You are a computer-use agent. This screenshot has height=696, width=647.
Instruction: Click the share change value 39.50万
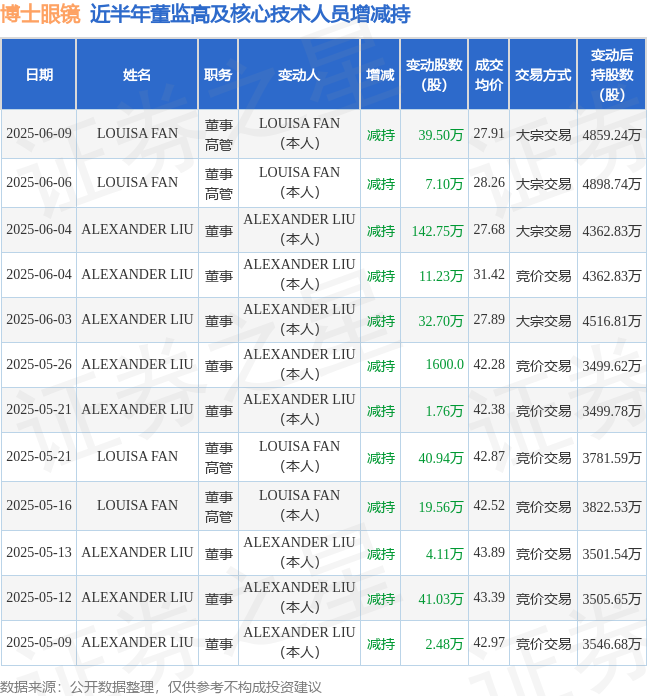click(x=441, y=135)
